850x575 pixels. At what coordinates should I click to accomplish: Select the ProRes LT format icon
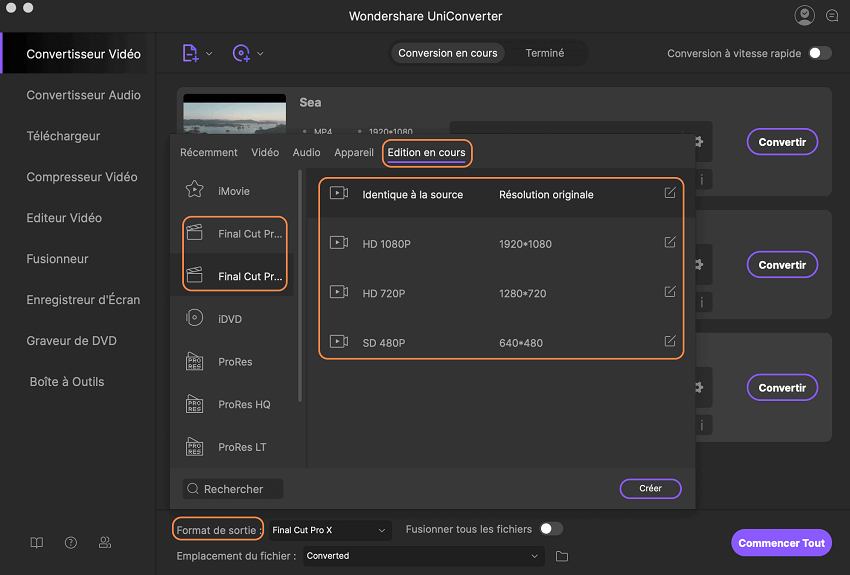[195, 447]
